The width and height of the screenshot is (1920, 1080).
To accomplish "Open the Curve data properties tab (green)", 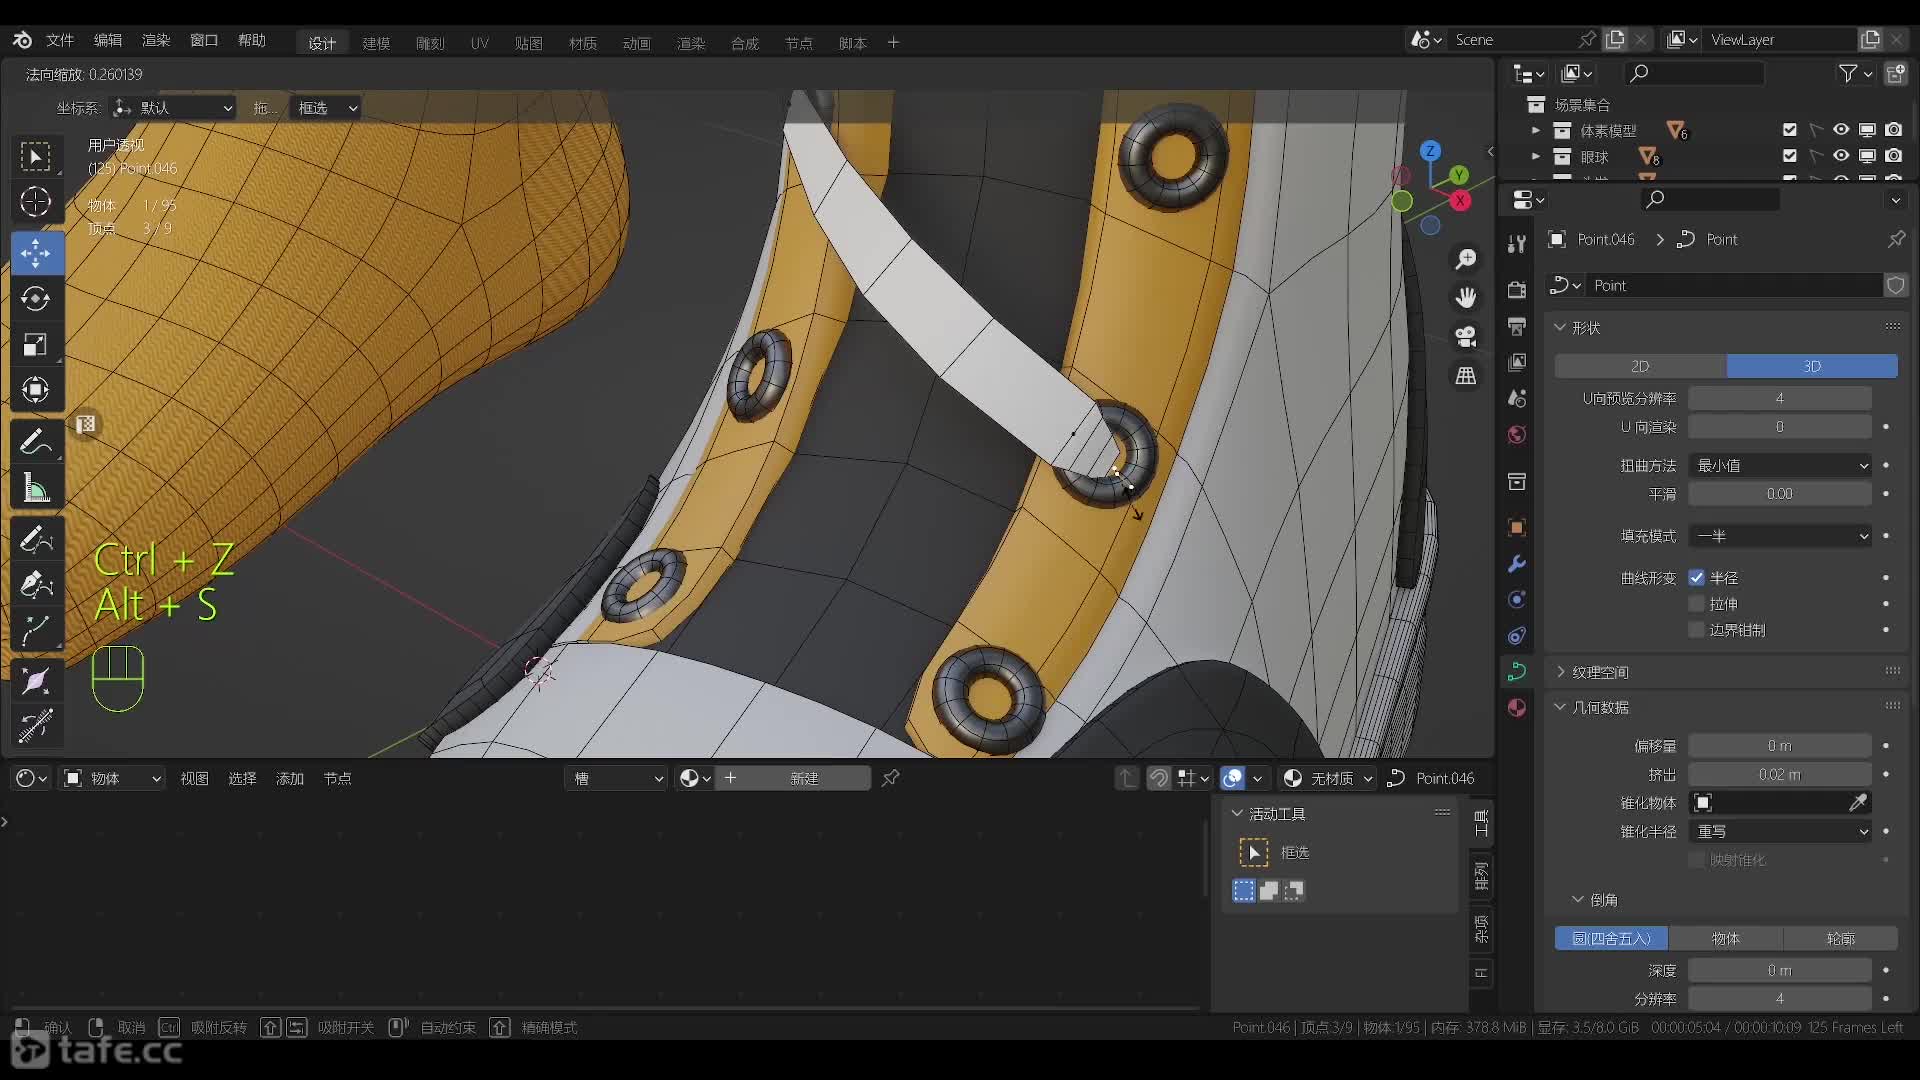I will click(1517, 671).
